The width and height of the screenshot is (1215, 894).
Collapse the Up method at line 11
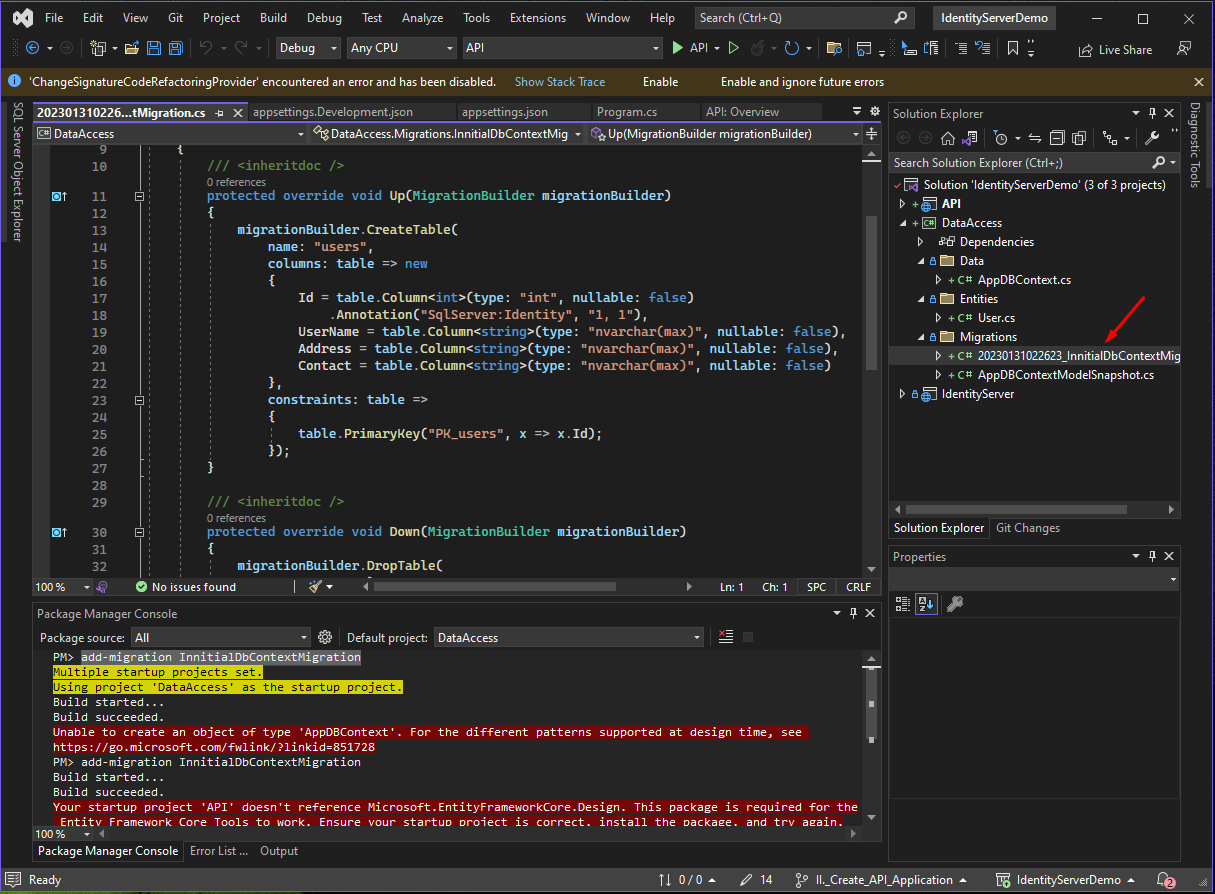(139, 197)
